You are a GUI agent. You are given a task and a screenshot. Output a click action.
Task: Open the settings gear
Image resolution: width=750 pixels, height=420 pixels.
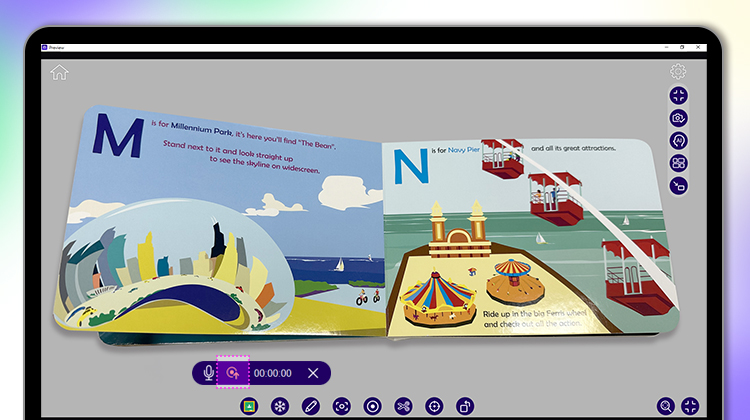(x=678, y=71)
